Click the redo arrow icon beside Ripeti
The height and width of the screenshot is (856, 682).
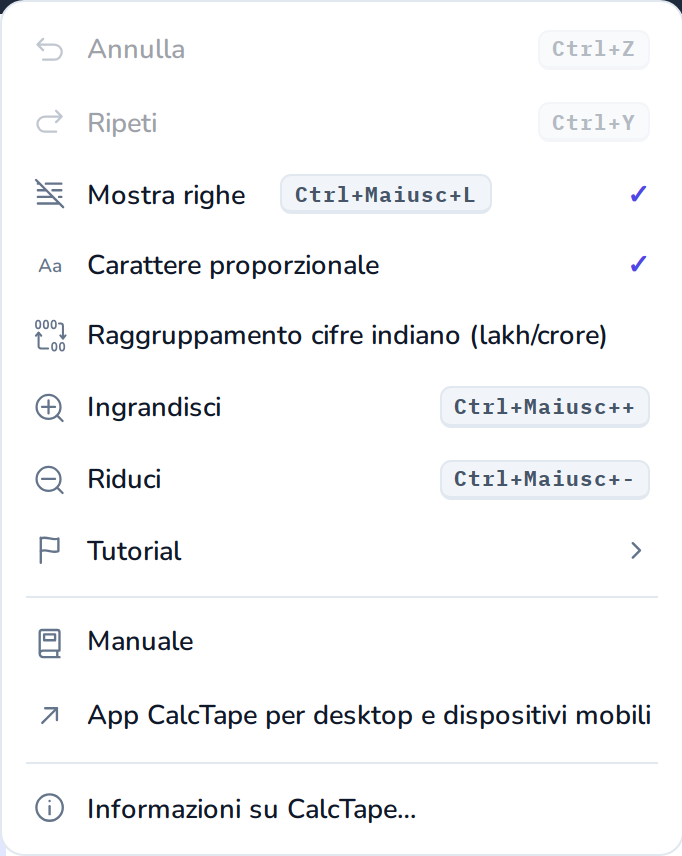50,122
